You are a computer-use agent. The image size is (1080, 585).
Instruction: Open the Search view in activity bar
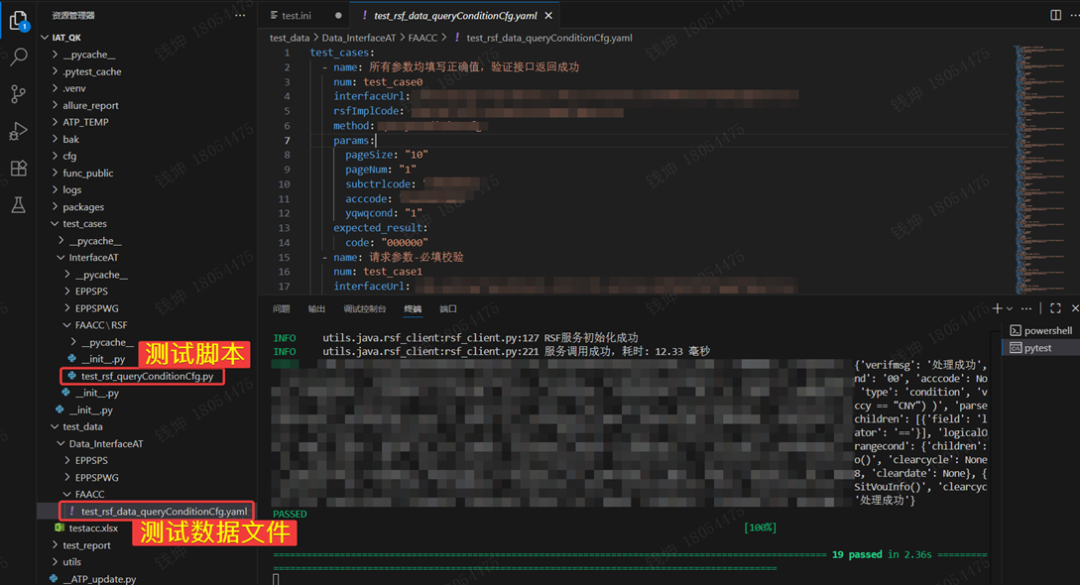pos(19,57)
